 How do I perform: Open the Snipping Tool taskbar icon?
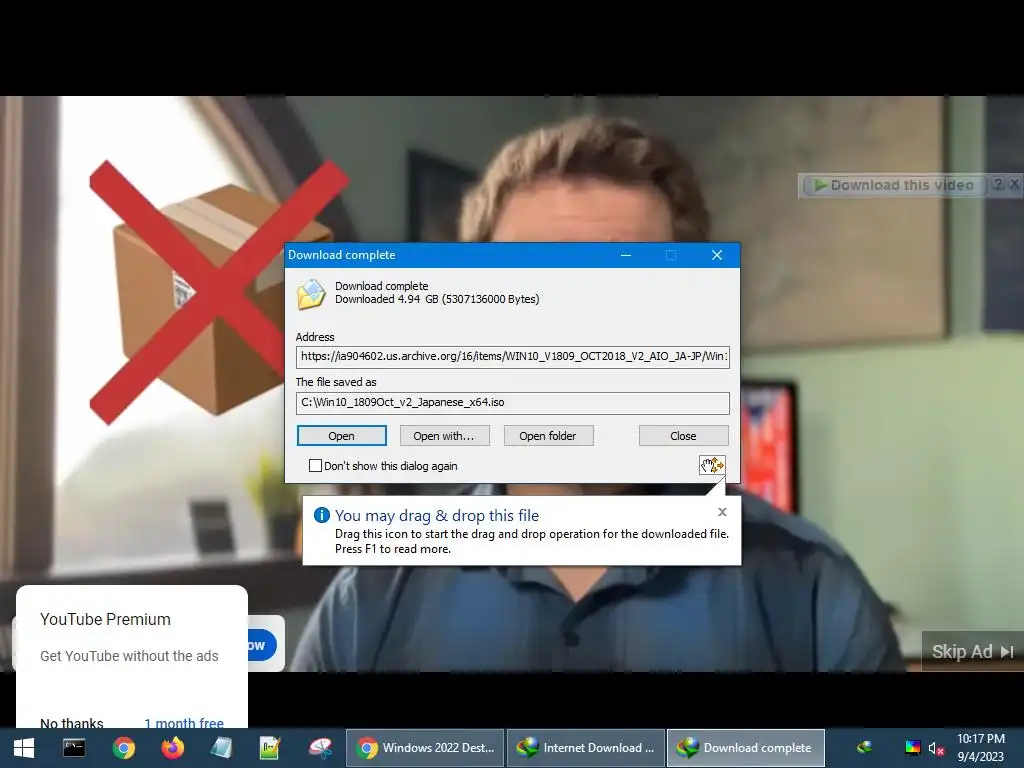tap(320, 748)
